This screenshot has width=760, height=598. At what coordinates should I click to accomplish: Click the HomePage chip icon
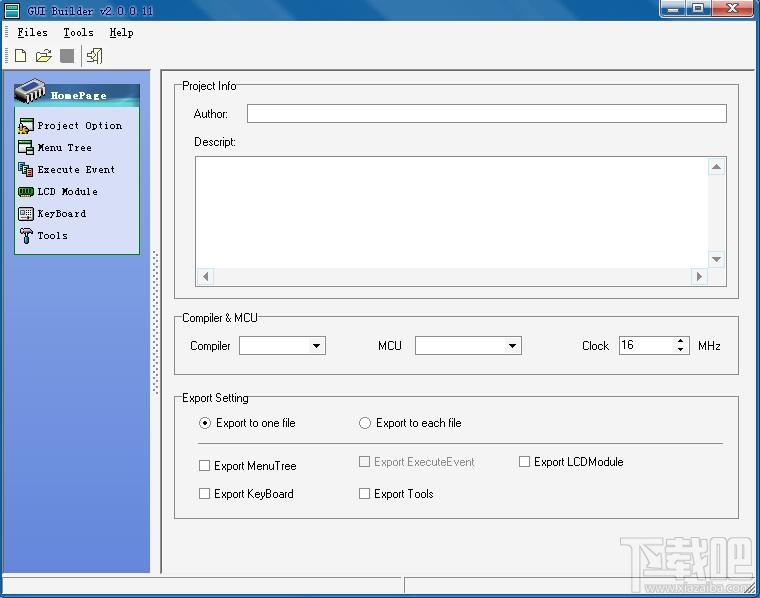(x=30, y=91)
